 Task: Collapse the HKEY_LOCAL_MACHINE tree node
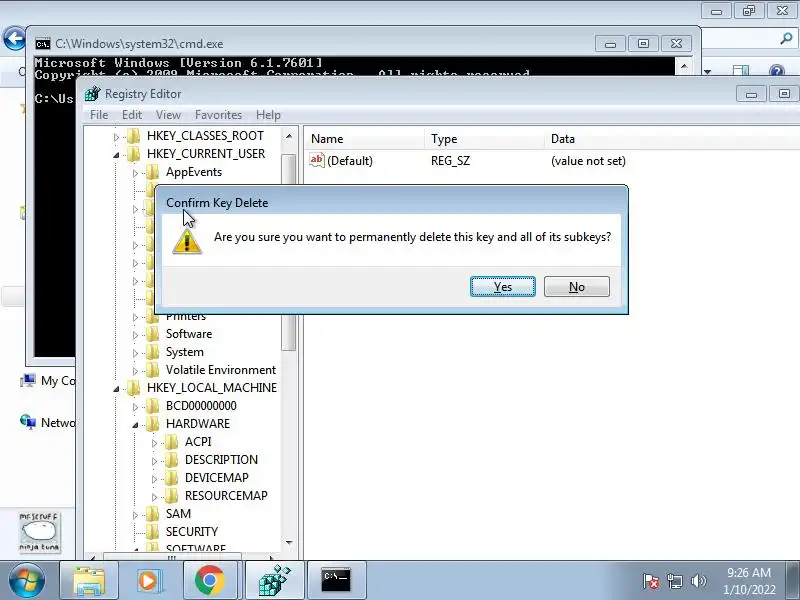click(116, 389)
